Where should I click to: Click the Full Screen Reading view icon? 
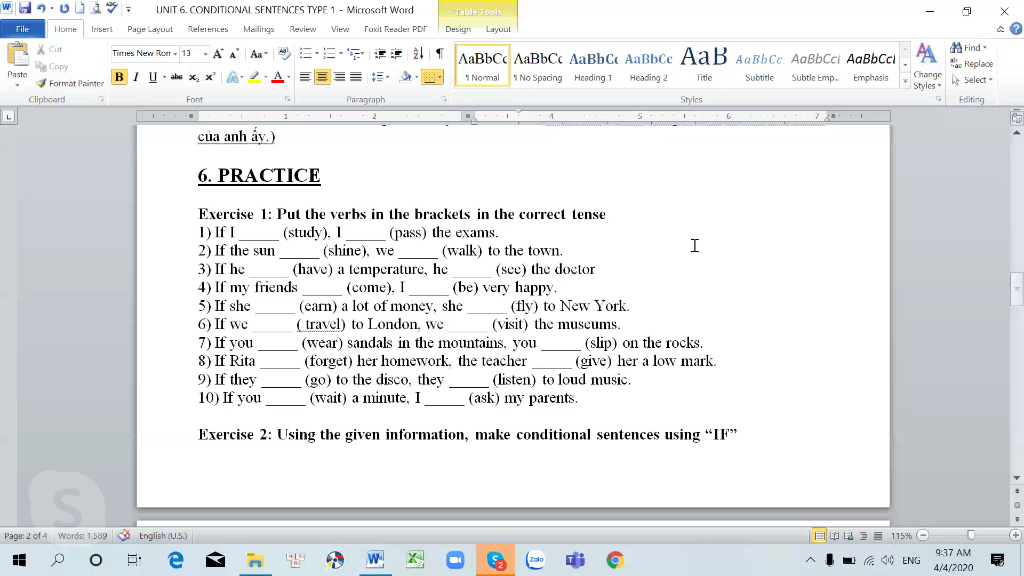tap(835, 536)
